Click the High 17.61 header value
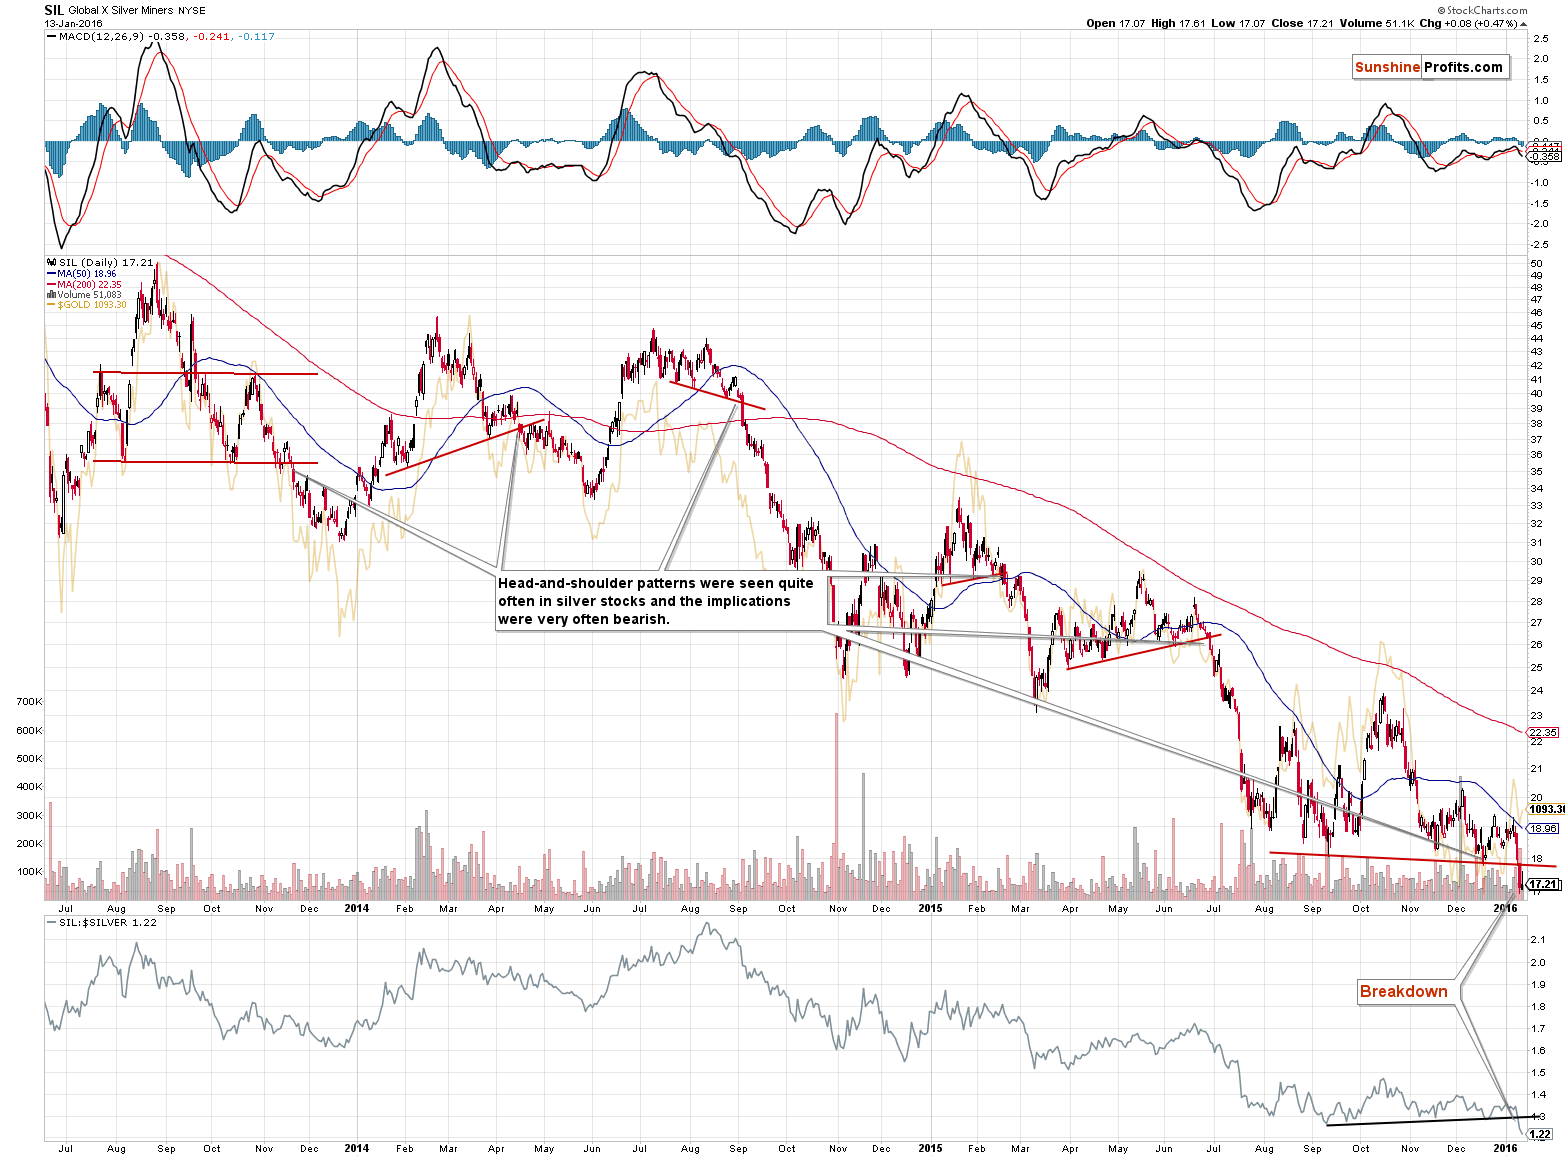 click(1177, 23)
